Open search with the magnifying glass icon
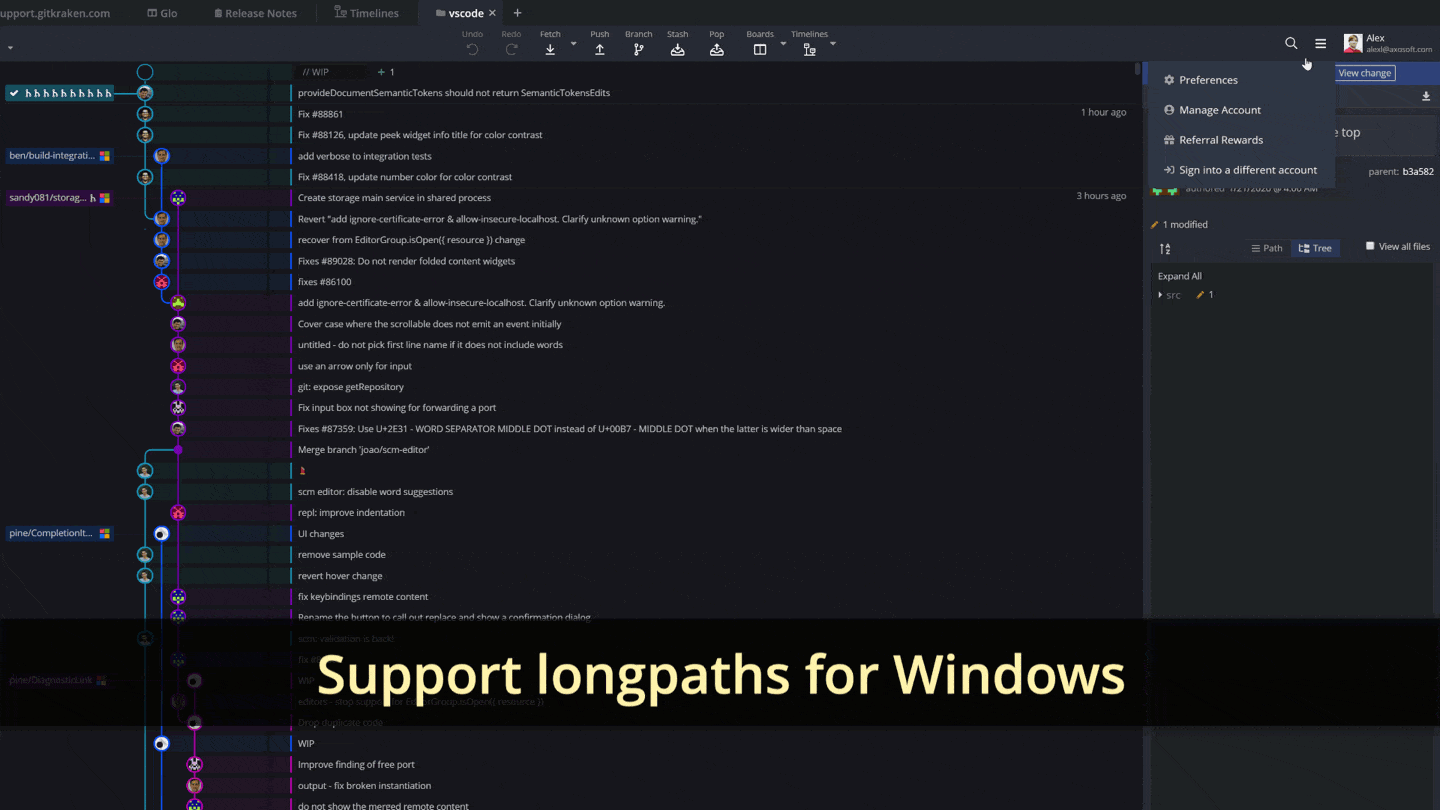 coord(1291,43)
